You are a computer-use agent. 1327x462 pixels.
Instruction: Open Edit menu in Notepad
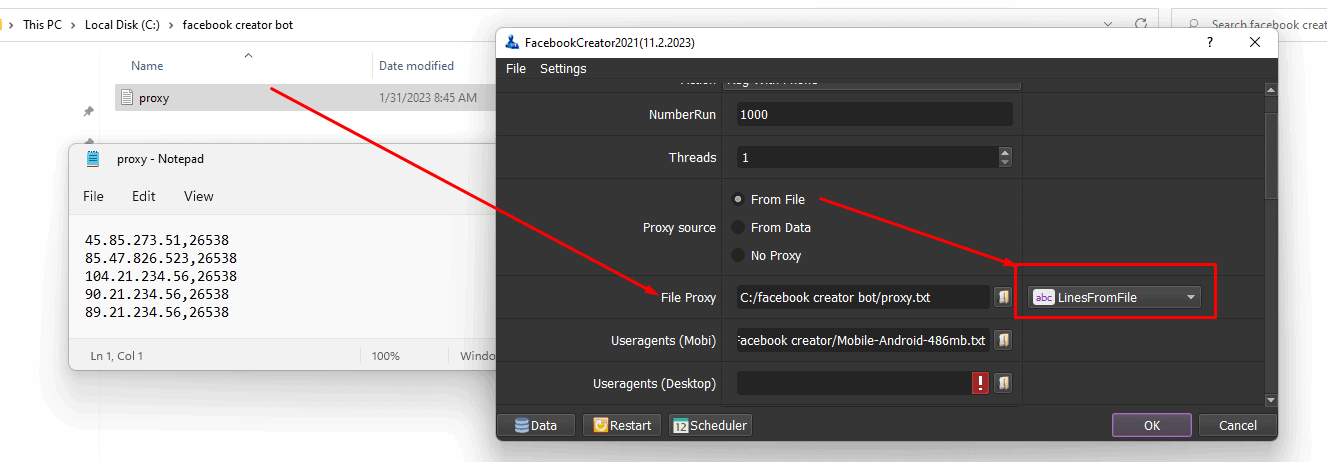coord(144,196)
